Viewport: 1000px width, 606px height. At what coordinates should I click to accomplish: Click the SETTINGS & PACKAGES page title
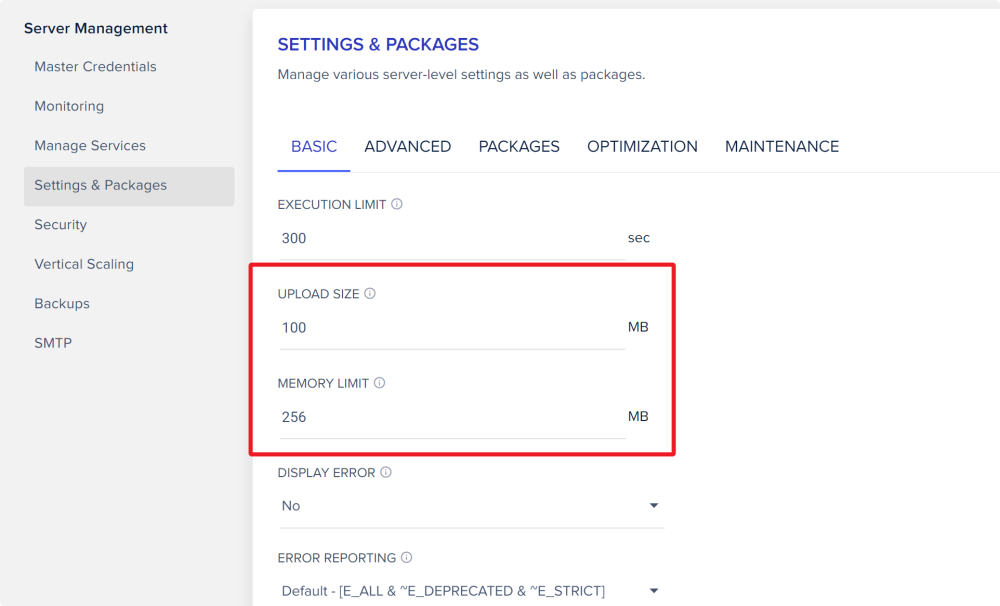(378, 45)
